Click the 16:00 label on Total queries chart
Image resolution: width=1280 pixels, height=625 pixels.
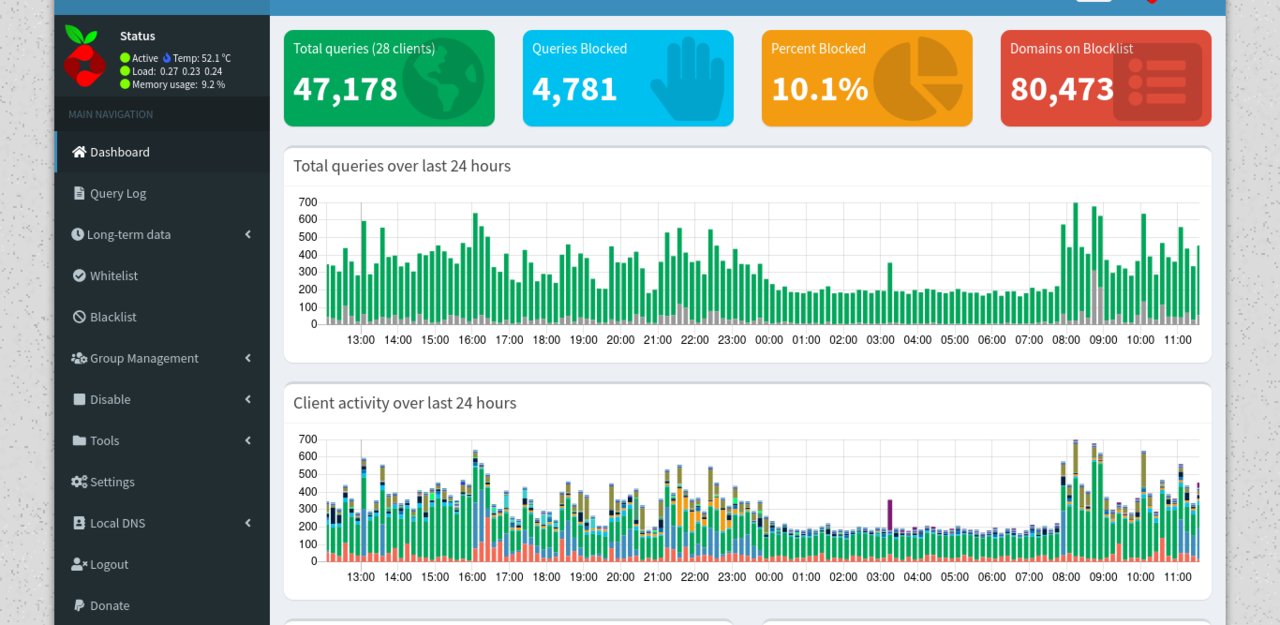pos(472,340)
